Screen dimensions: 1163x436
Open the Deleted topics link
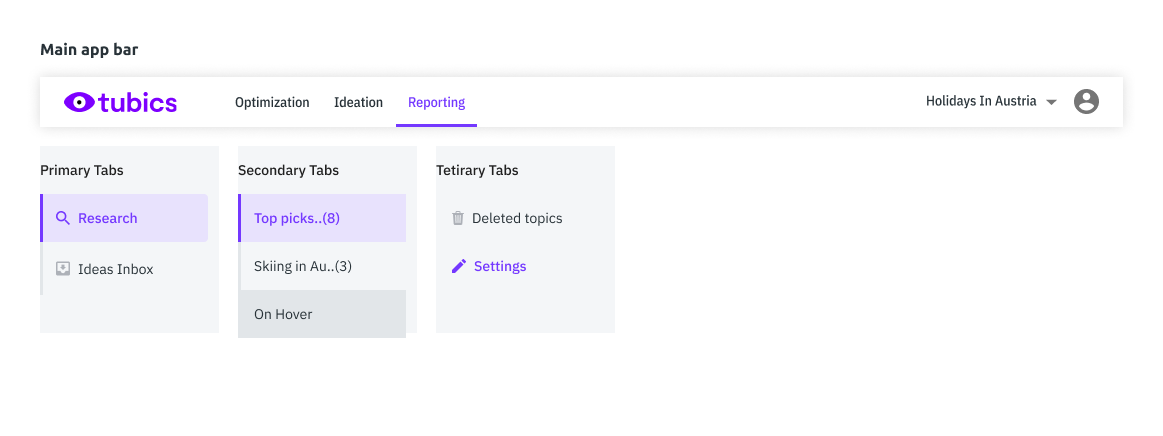point(517,218)
